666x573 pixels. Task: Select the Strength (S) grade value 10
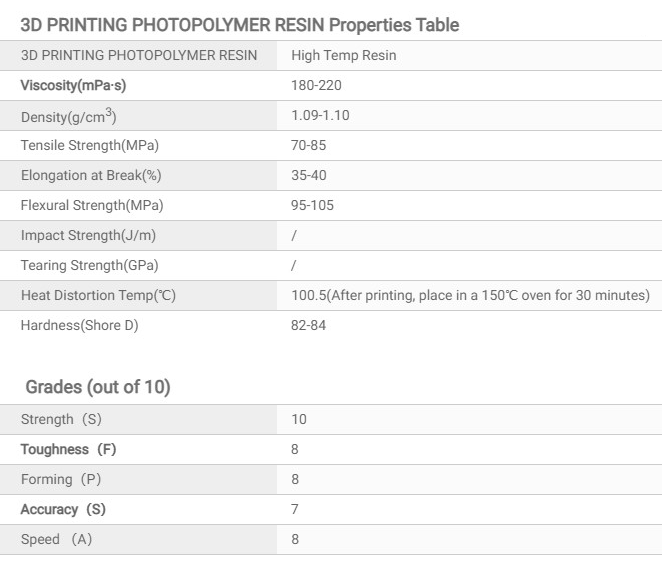tap(299, 419)
